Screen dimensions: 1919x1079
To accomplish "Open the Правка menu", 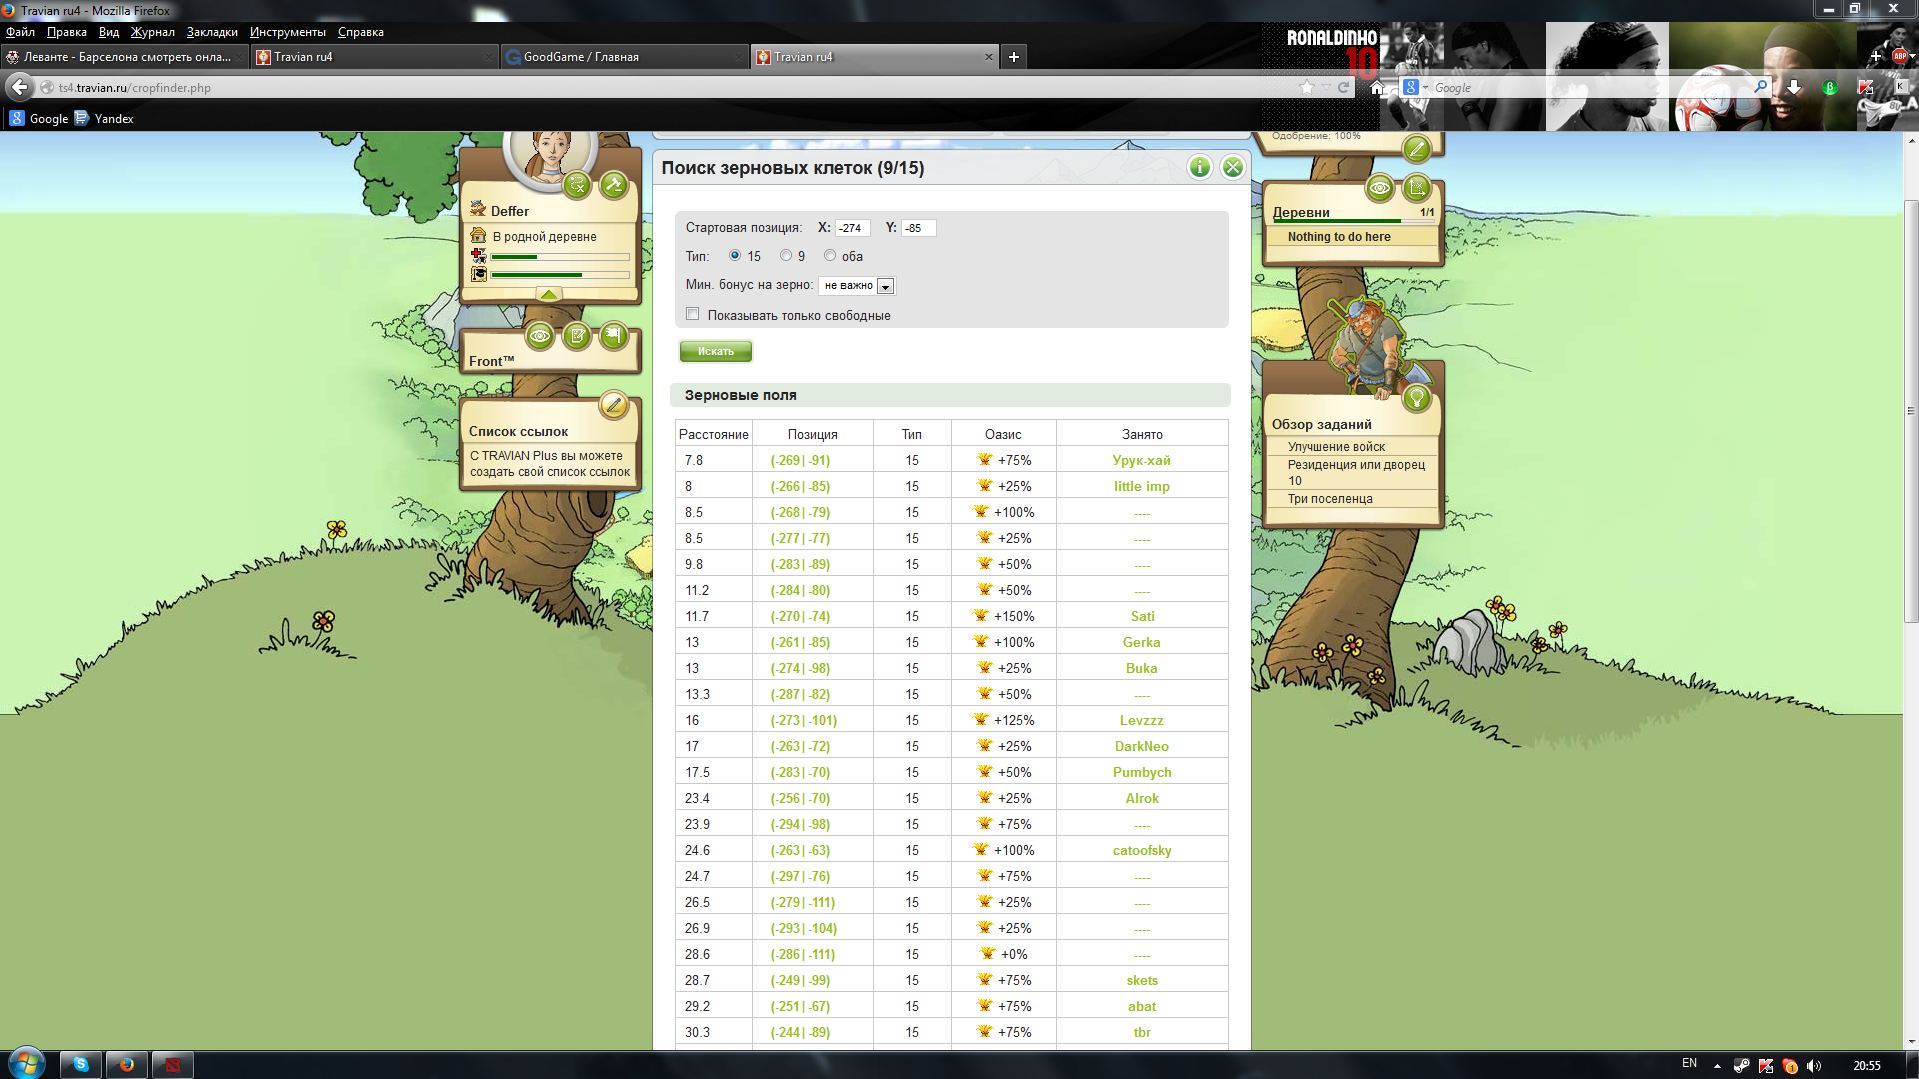I will pyautogui.click(x=66, y=32).
